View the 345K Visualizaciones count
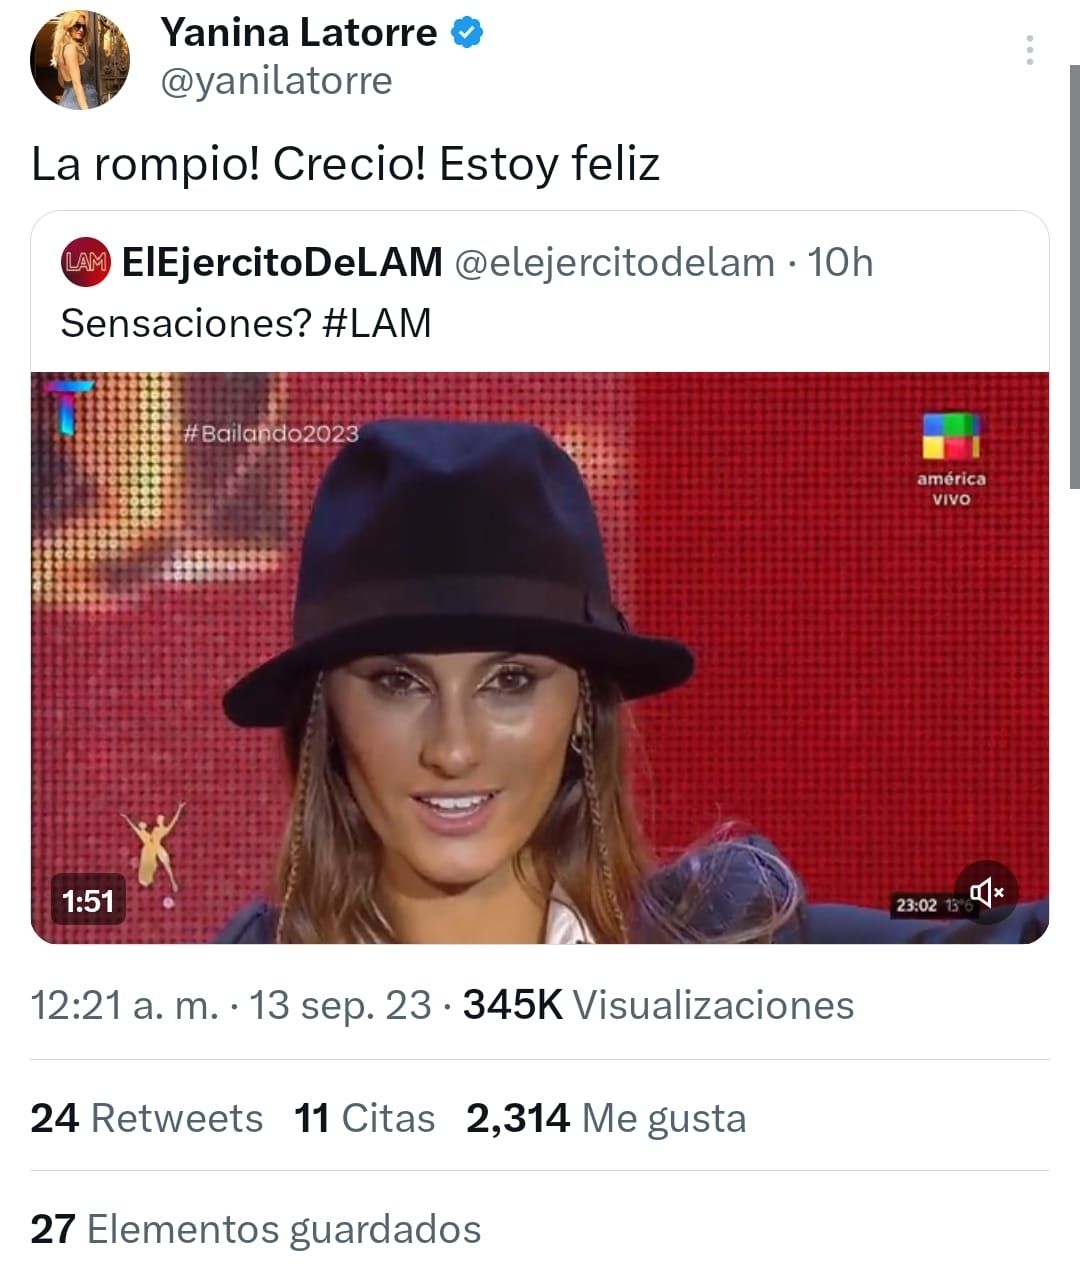The width and height of the screenshot is (1080, 1271). point(658,1005)
